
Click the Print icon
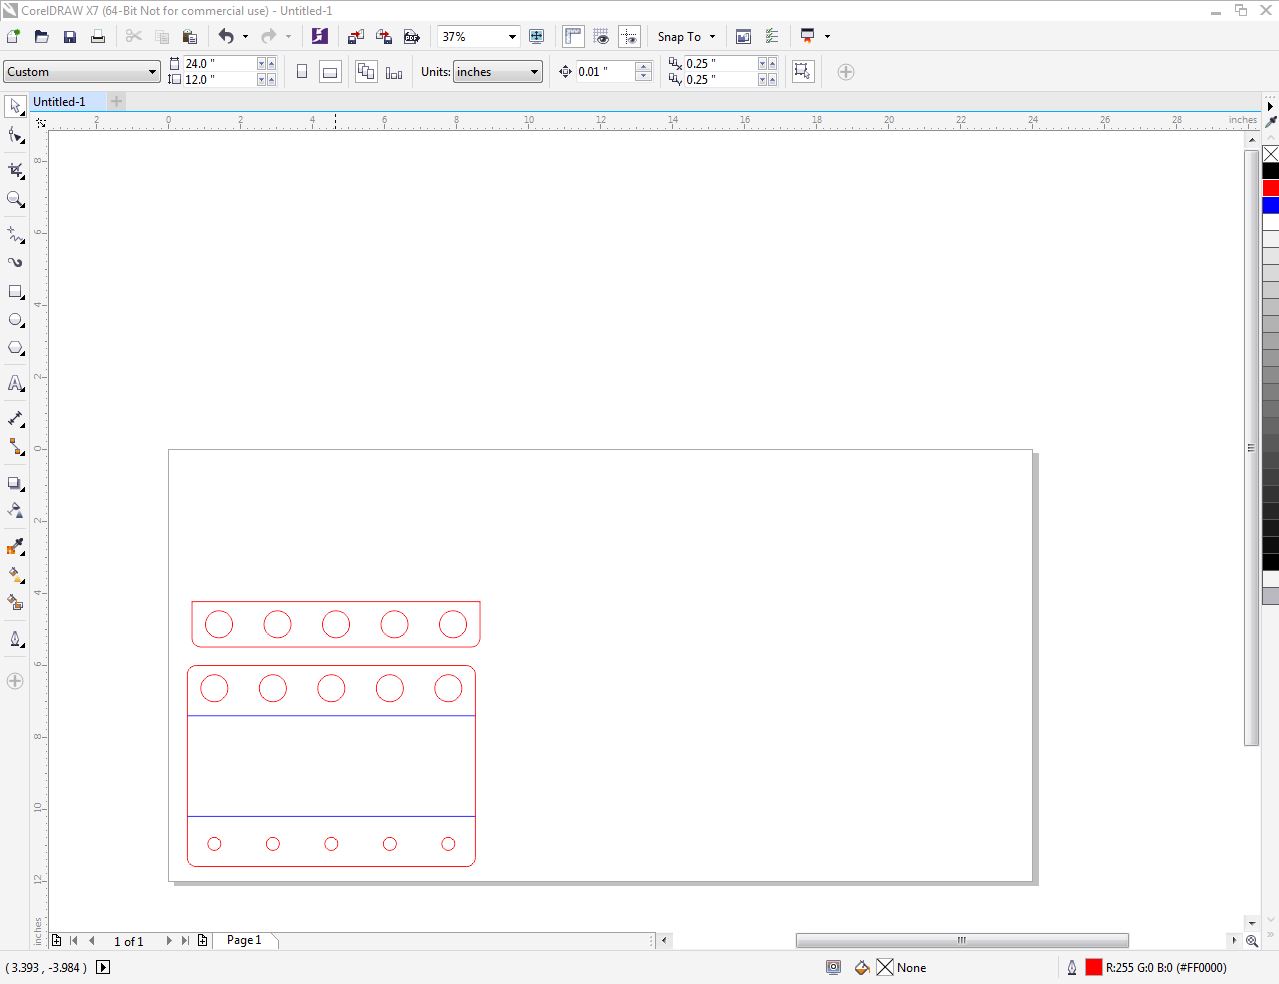[97, 37]
